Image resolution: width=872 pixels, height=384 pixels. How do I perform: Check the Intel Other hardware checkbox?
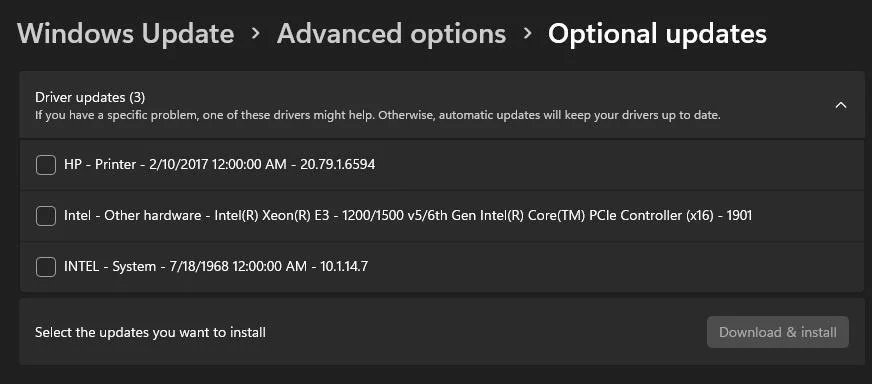pos(46,215)
